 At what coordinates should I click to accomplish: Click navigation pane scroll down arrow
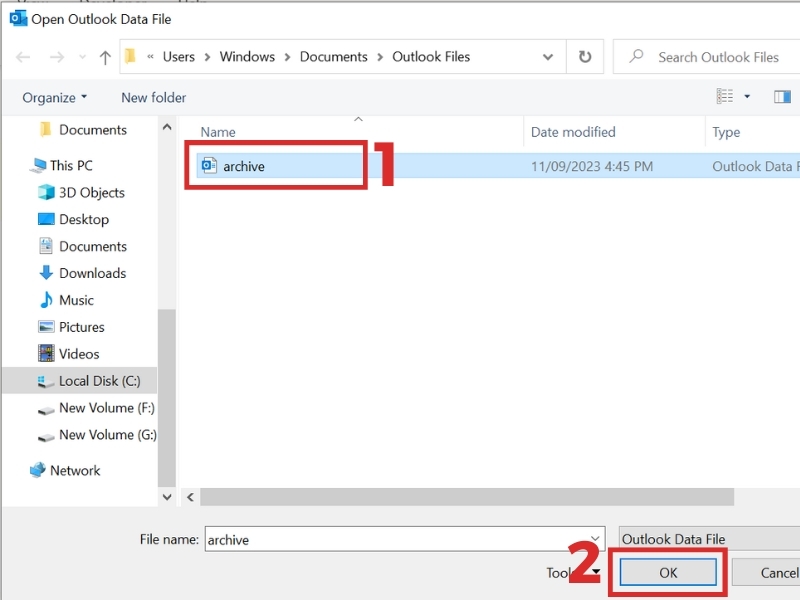[167, 497]
